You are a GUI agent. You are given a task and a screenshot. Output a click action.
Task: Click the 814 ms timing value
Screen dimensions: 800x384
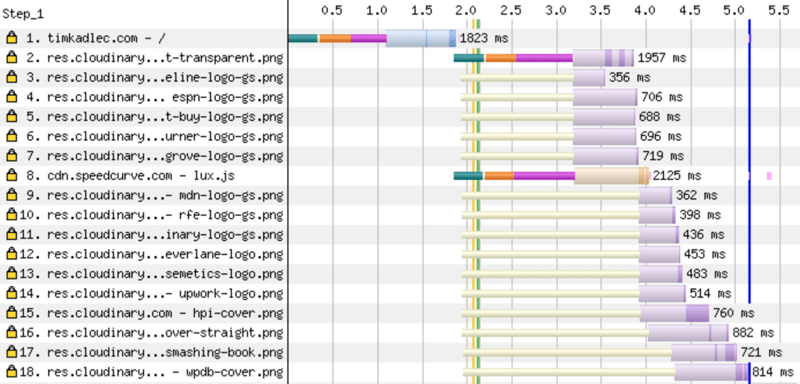pyautogui.click(x=773, y=372)
